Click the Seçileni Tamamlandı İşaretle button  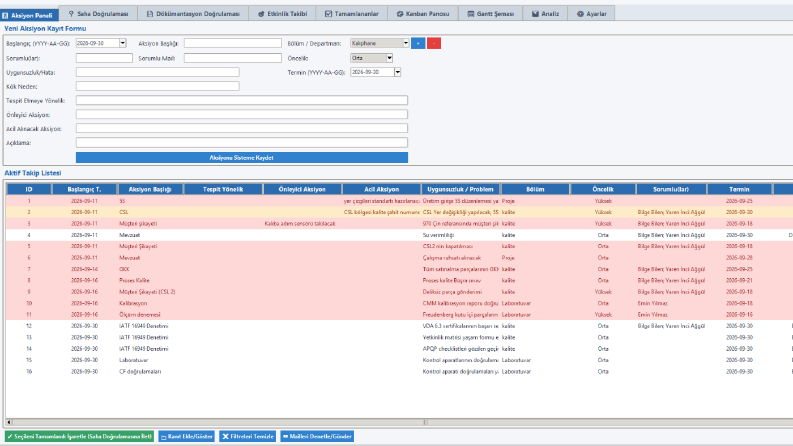(x=79, y=436)
